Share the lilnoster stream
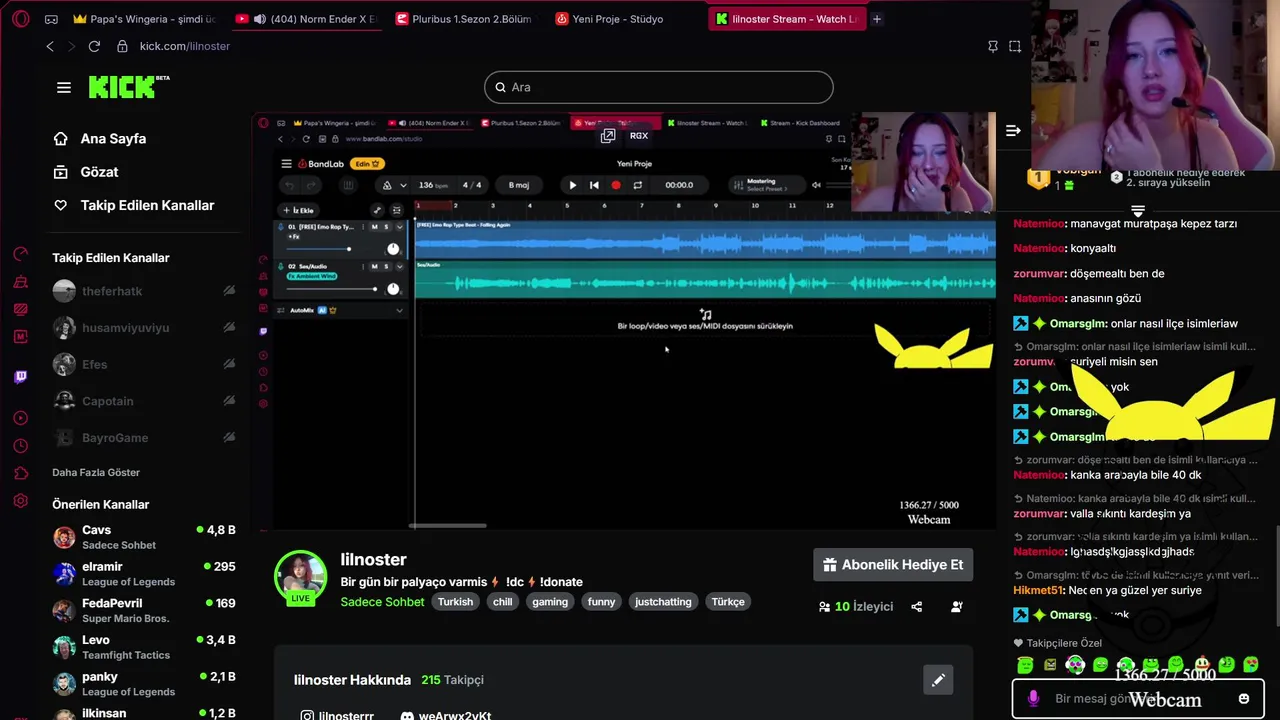The width and height of the screenshot is (1280, 720). pos(916,606)
